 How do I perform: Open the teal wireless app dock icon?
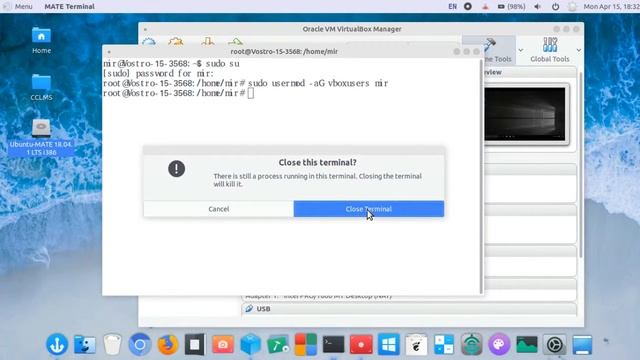click(x=471, y=344)
